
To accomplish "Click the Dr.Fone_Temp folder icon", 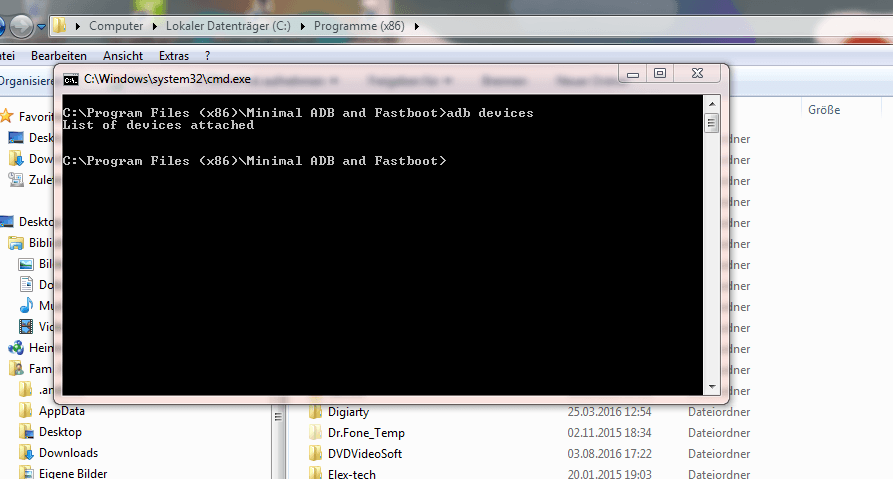I will [x=316, y=432].
